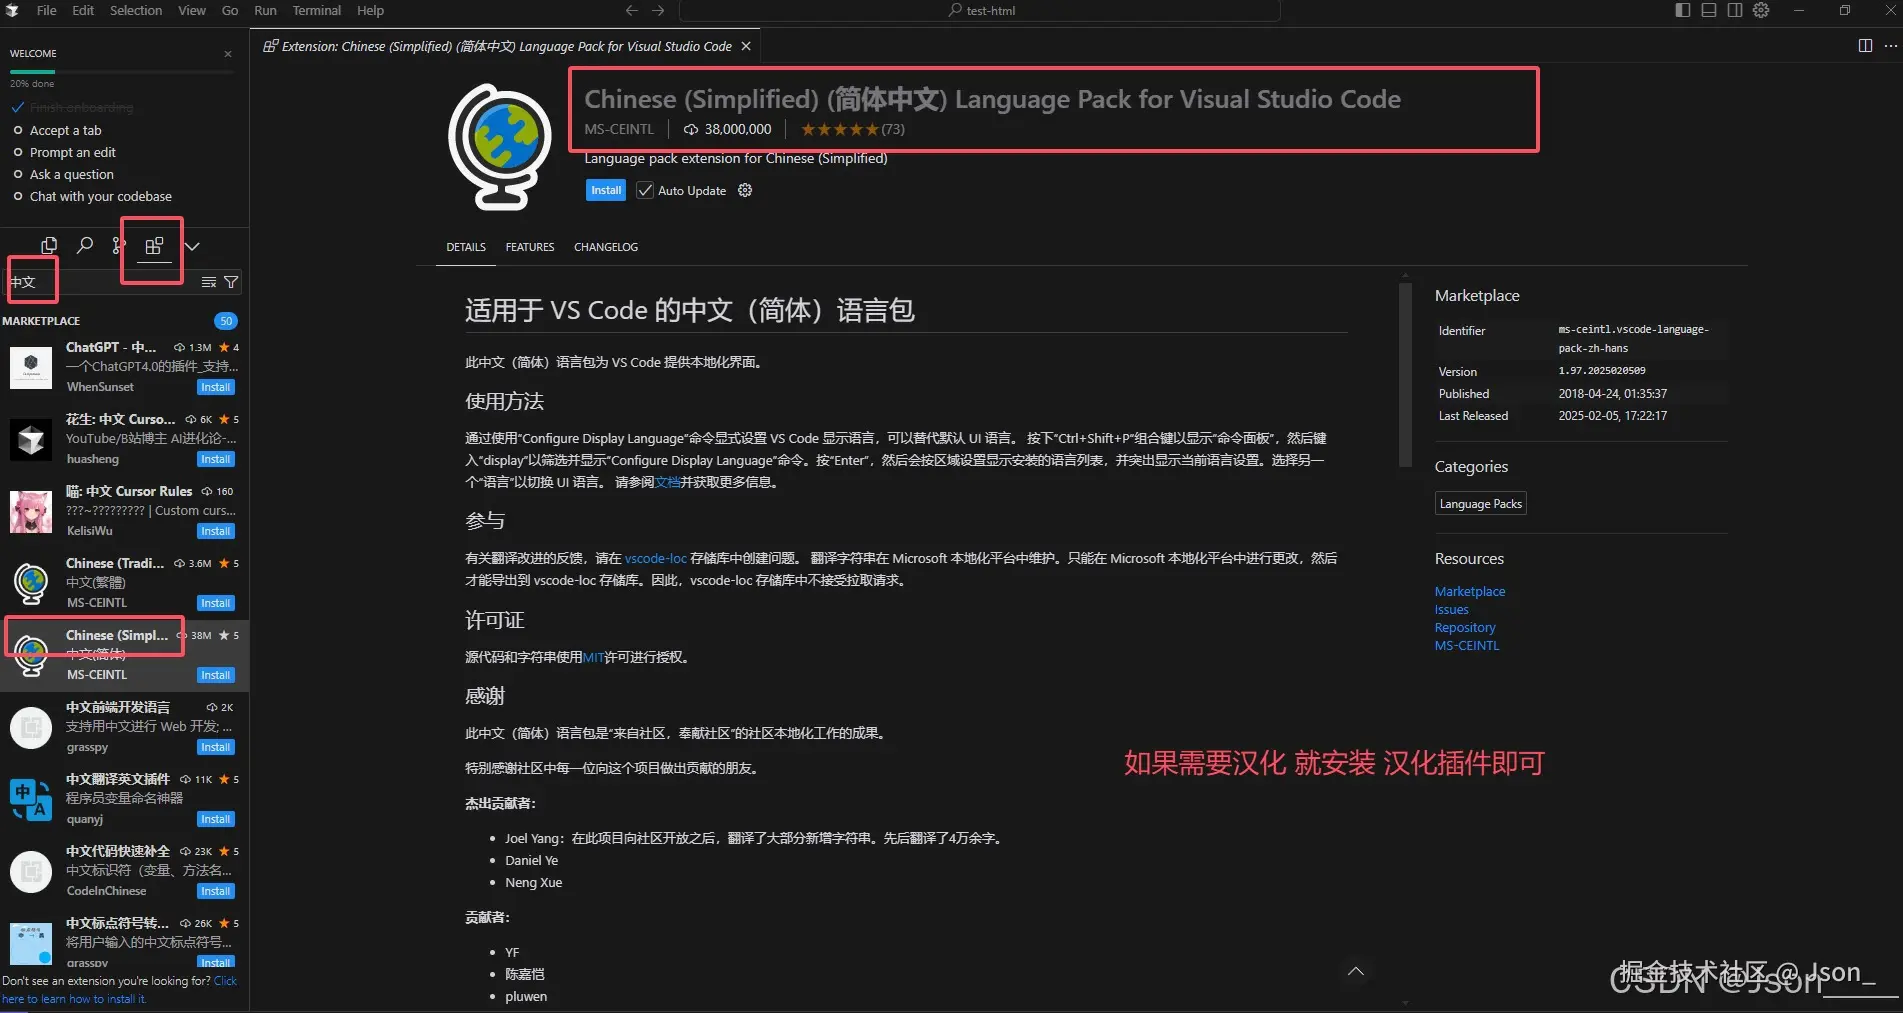
Task: Install the Chinese (Simplified) Language Pack
Action: (x=606, y=190)
